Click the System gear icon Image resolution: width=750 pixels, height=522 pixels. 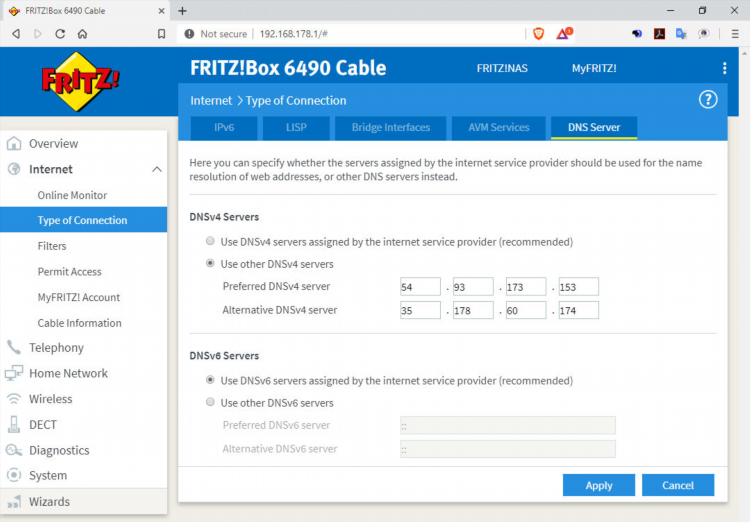click(x=14, y=475)
